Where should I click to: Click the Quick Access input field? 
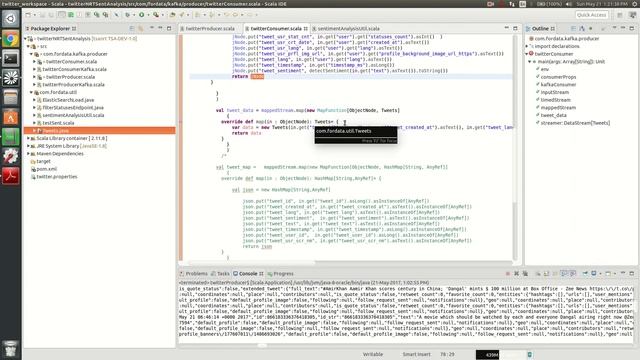pos(591,15)
